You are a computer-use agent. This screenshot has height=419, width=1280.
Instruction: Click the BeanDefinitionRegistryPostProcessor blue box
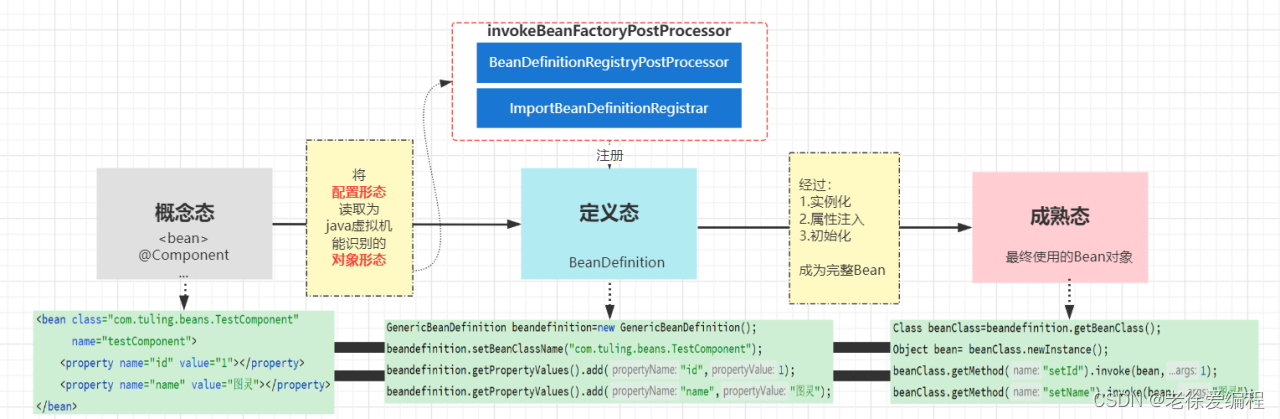pyautogui.click(x=609, y=62)
